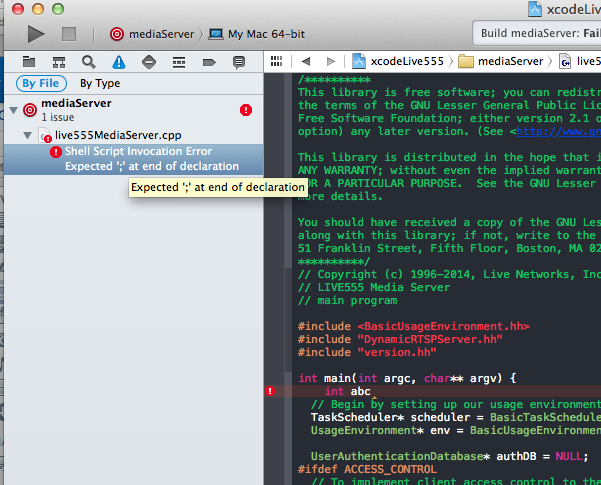Click the jump bar C++ file icon
601x485 pixels.
pos(565,61)
